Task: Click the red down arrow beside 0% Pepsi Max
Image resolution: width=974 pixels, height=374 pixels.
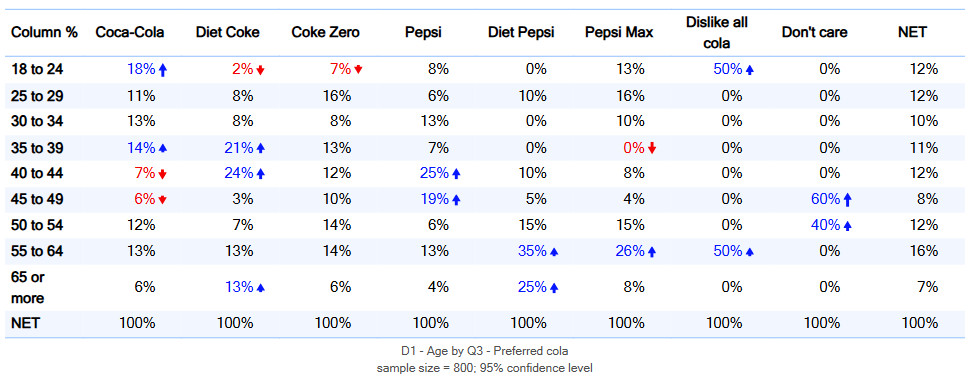Action: (652, 148)
